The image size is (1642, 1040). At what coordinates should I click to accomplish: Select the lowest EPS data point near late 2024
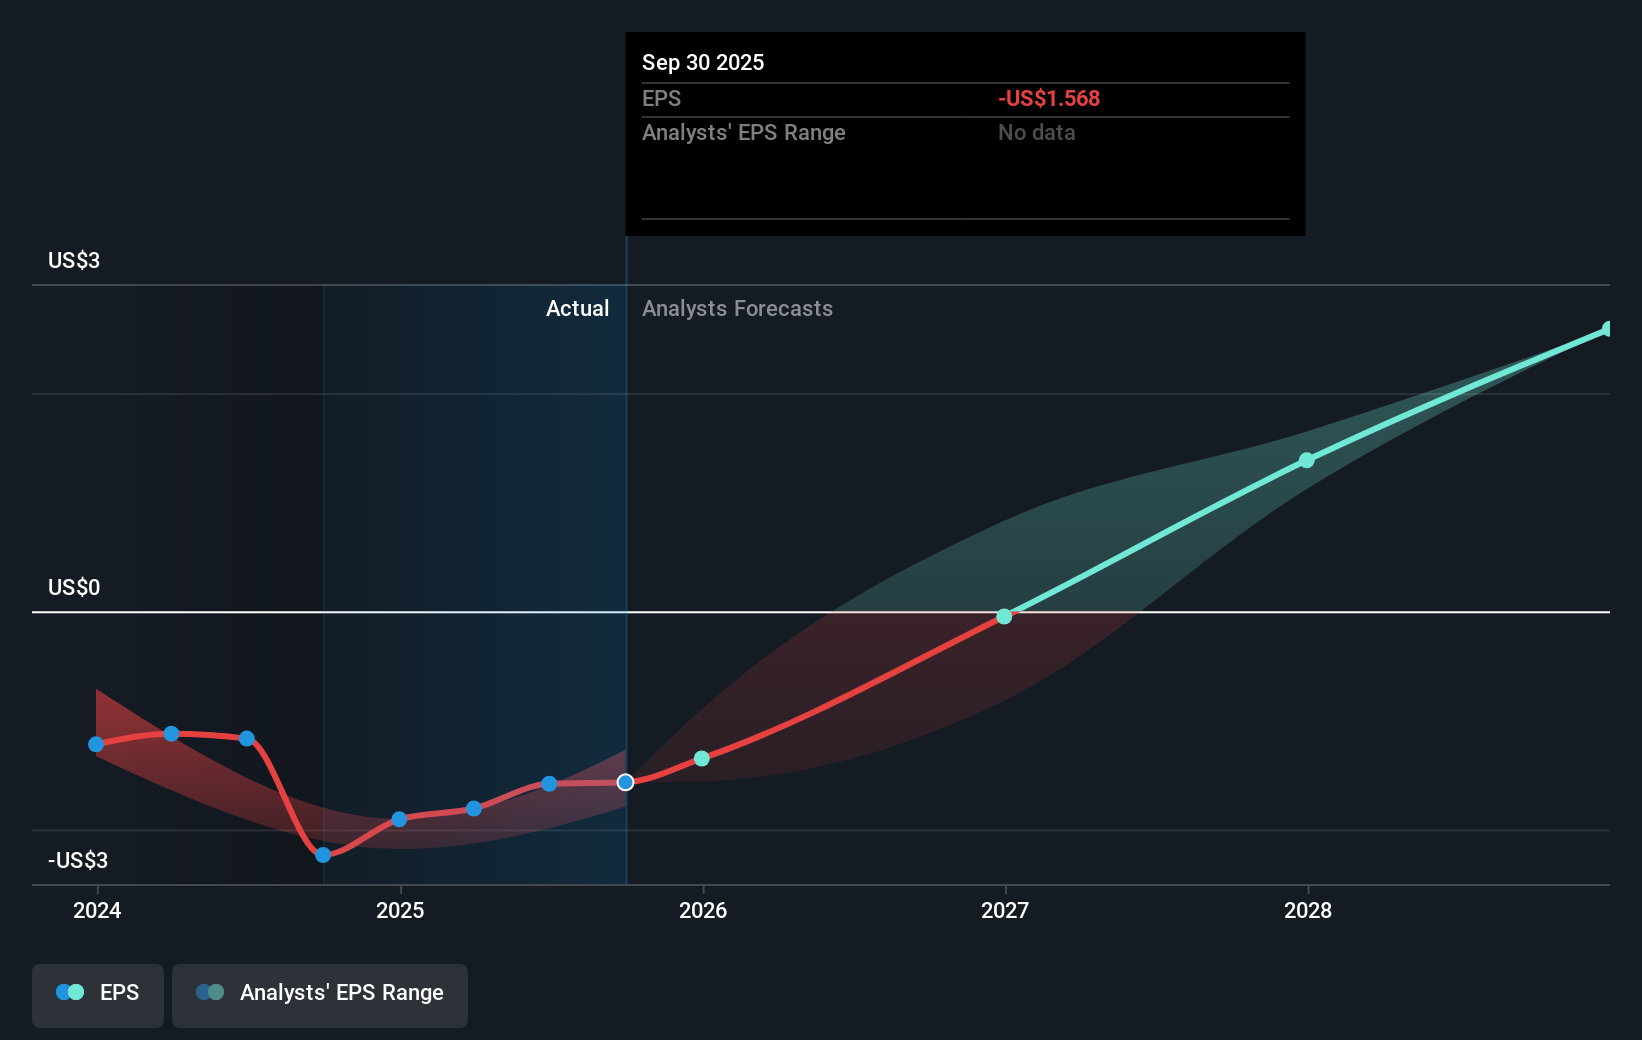(x=323, y=855)
